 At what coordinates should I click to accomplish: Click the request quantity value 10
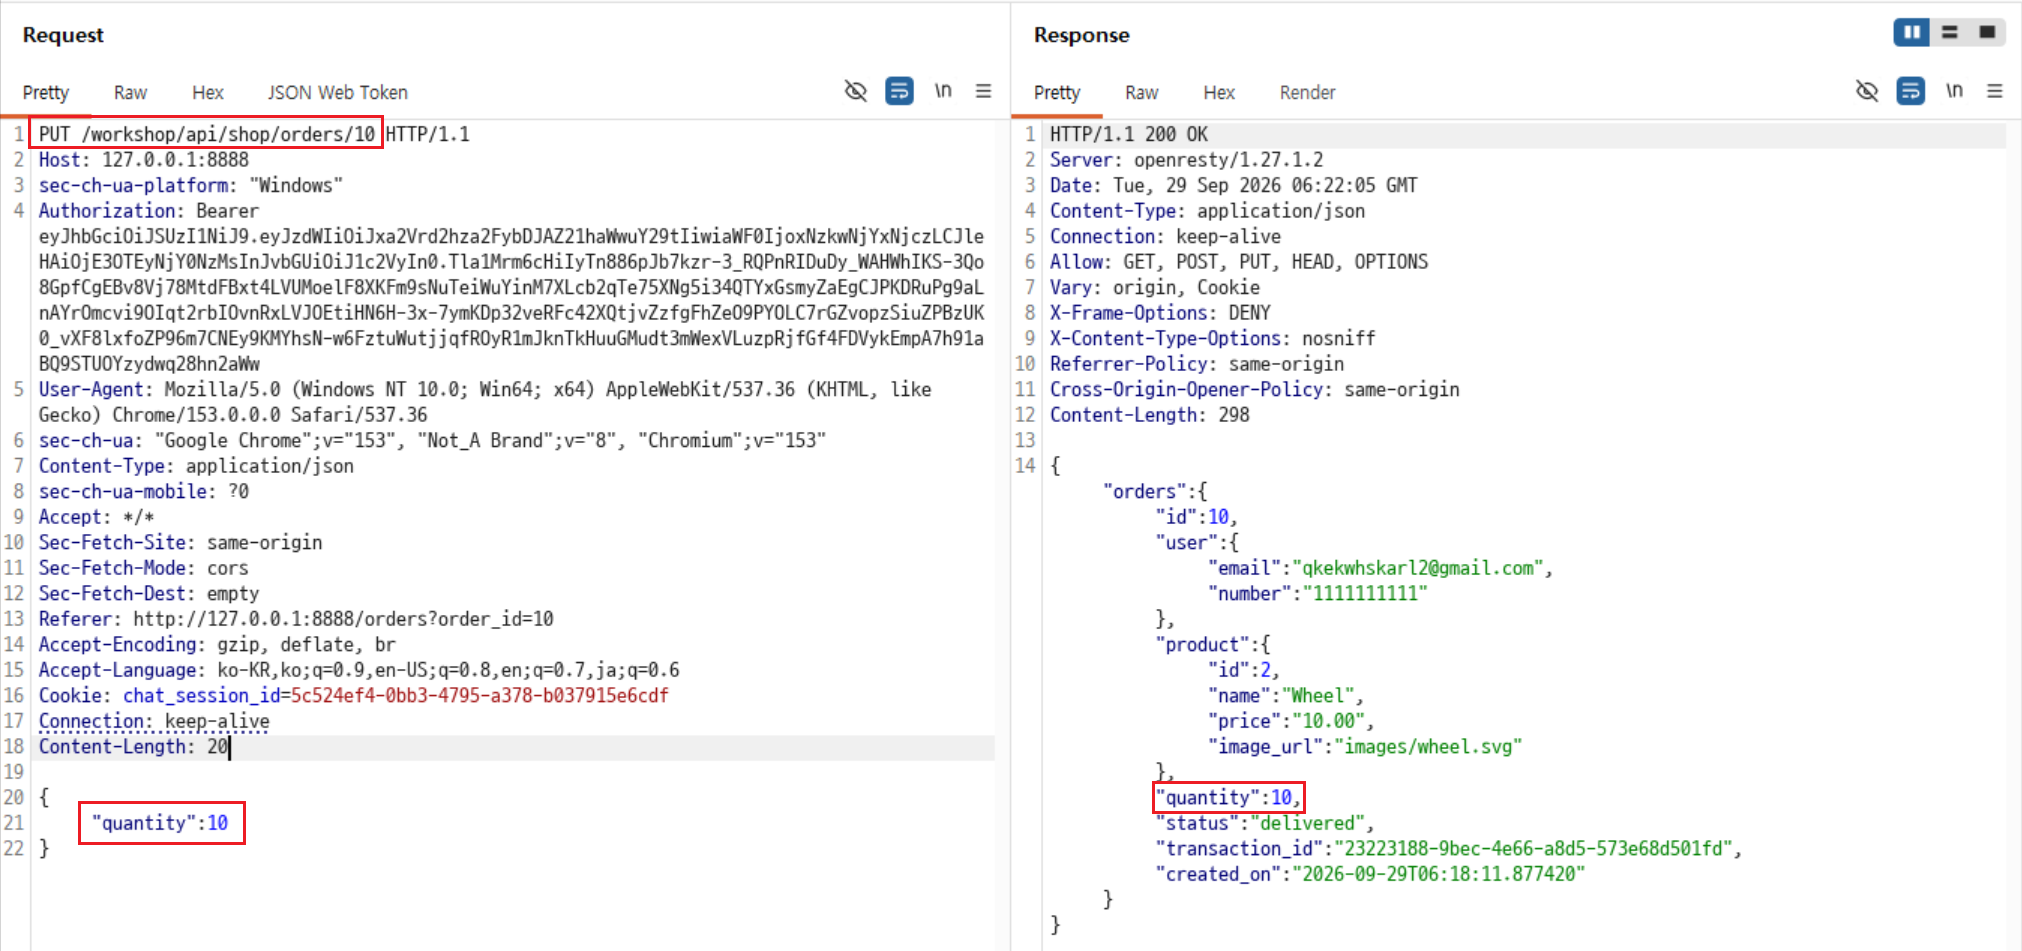pos(218,823)
